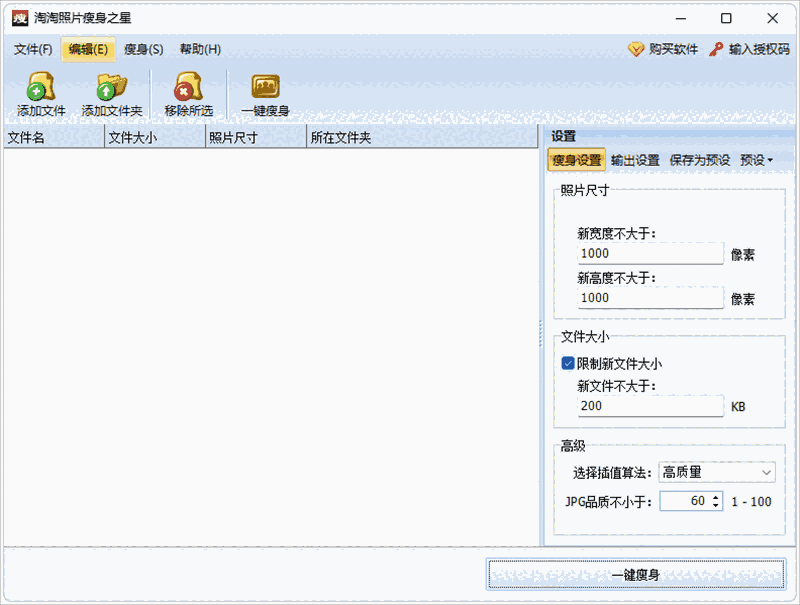Viewport: 800px width, 605px height.
Task: Switch to the 输出设置 tab
Action: (638, 158)
